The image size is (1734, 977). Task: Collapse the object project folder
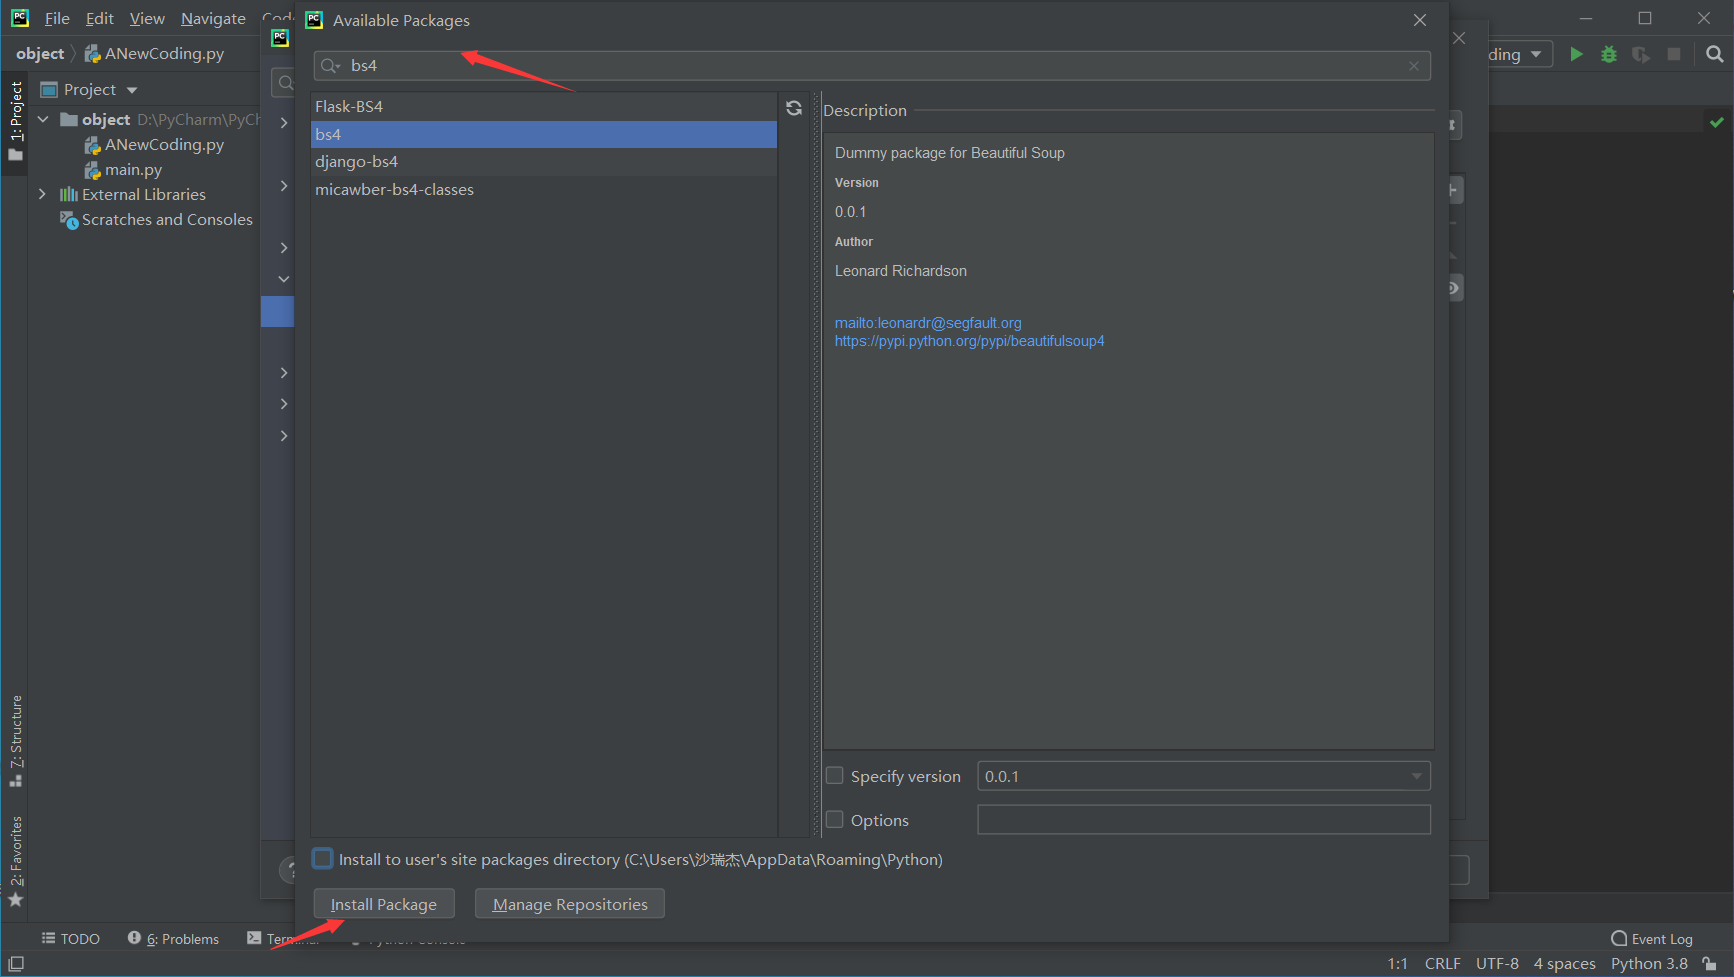coord(43,119)
